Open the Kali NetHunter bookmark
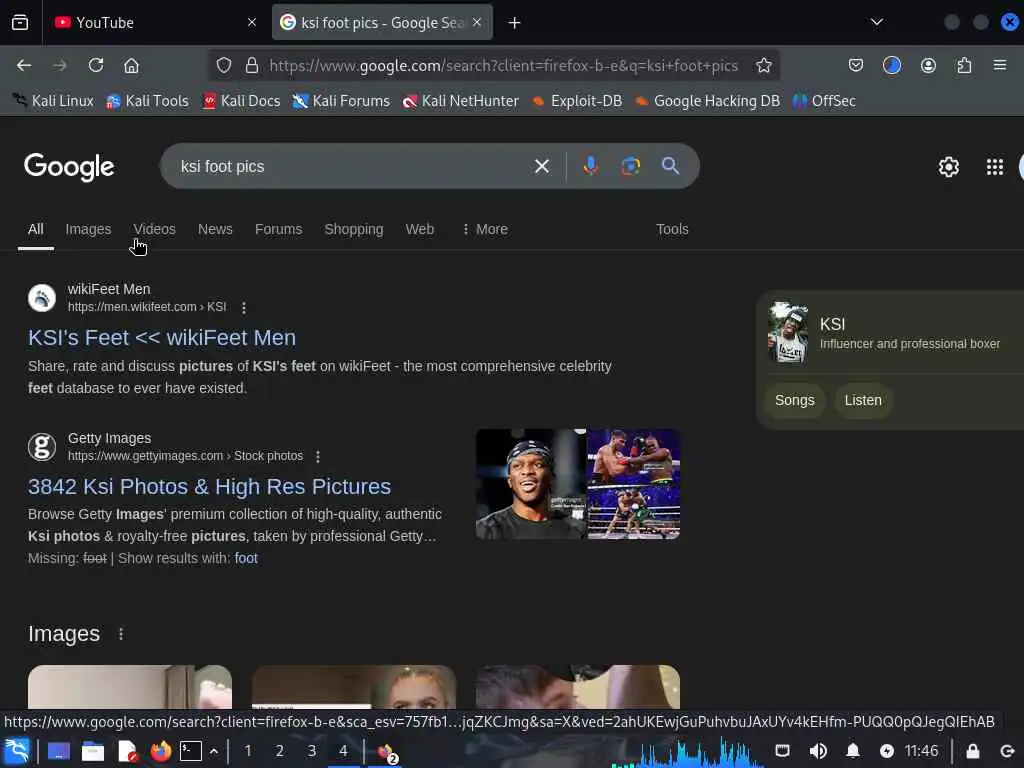1024x768 pixels. tap(460, 101)
